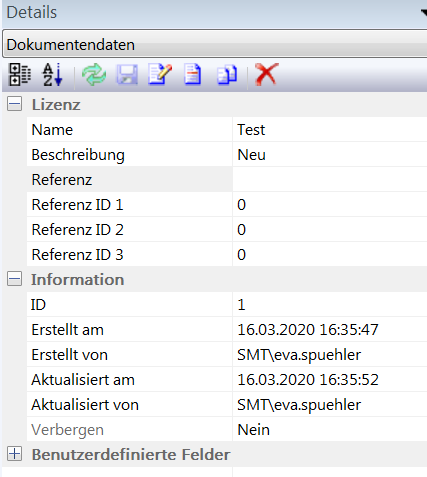Click the copy documents icon
The height and width of the screenshot is (477, 427).
(x=227, y=74)
